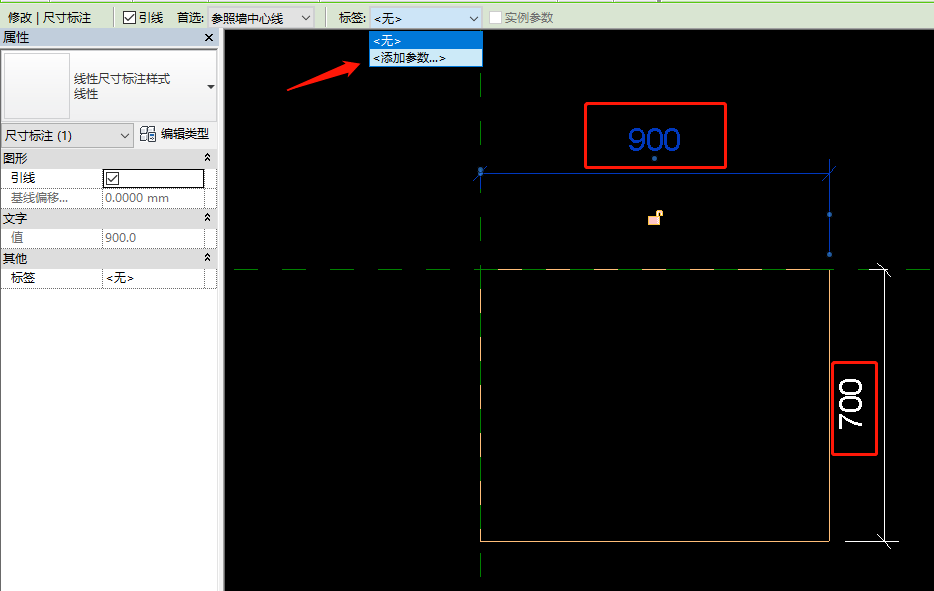Screen dimensions: 934x591
Task: Select the 900 dimension text on canvas
Action: pyautogui.click(x=654, y=139)
